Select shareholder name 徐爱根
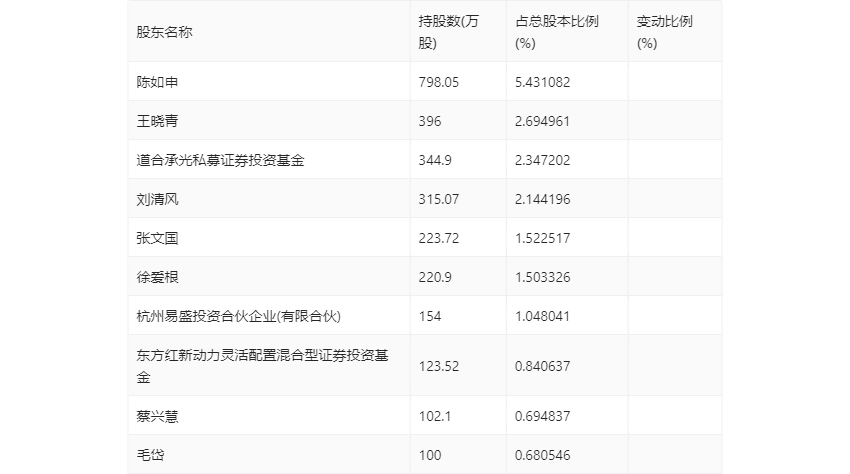850x474 pixels. (157, 277)
